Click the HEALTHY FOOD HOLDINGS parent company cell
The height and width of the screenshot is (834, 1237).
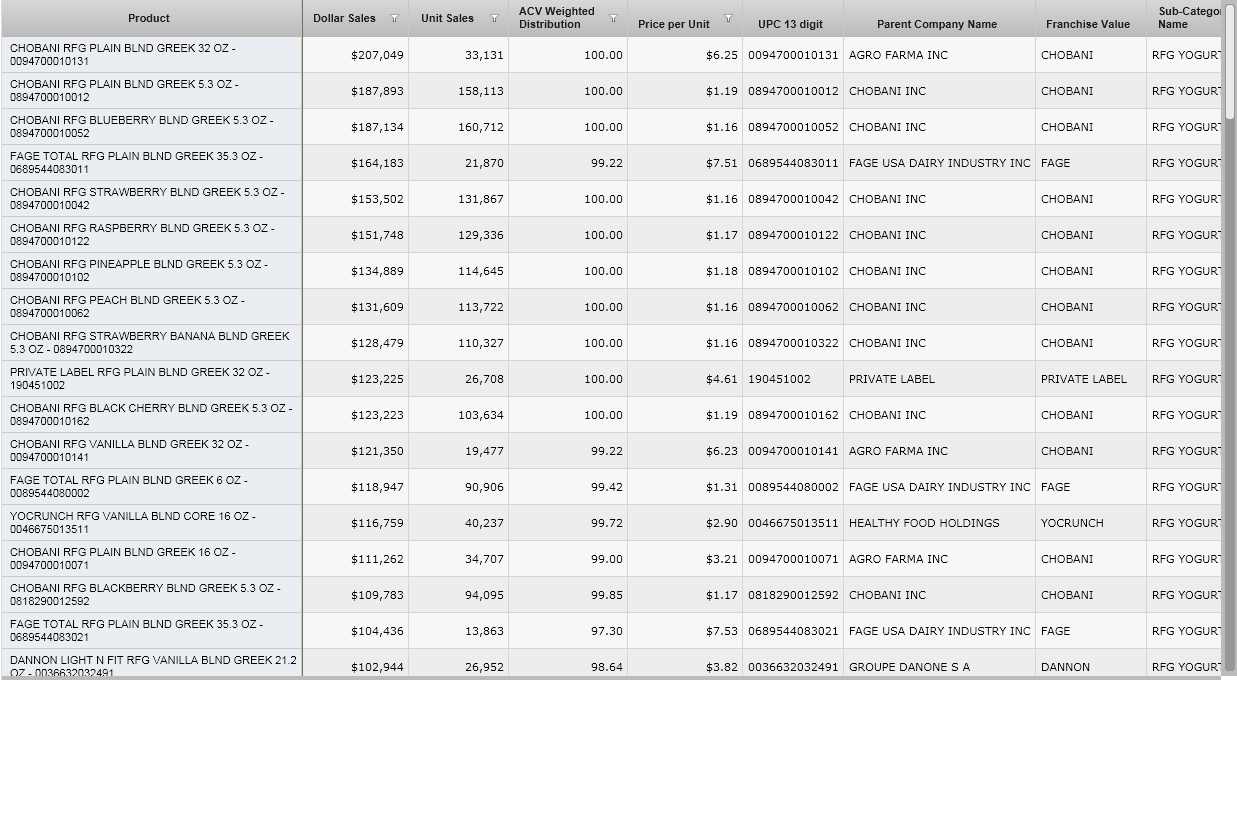pyautogui.click(x=924, y=523)
